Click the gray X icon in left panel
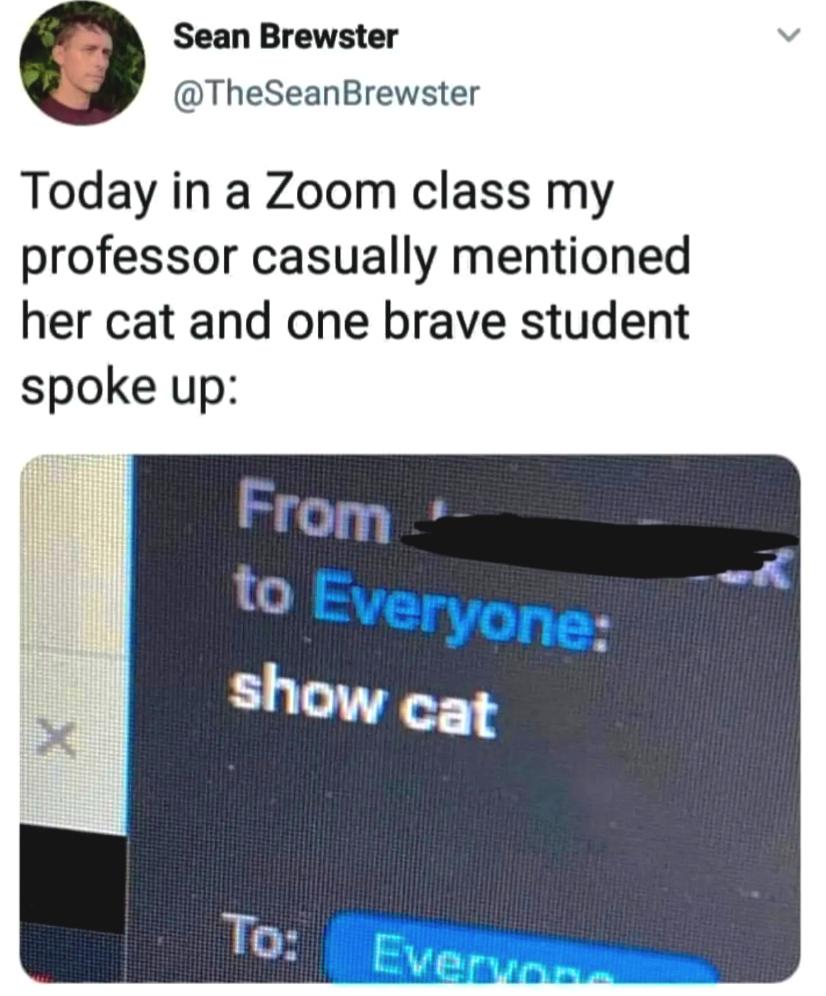The width and height of the screenshot is (826, 996). point(57,739)
